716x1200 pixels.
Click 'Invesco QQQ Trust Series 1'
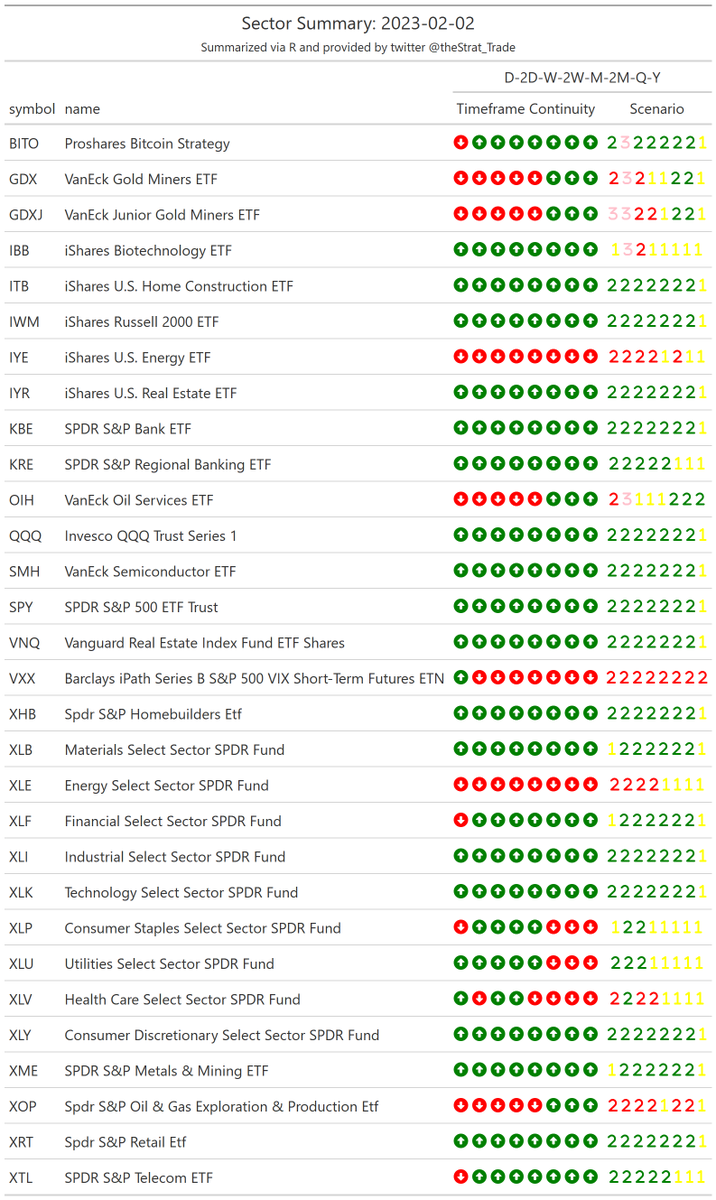151,536
